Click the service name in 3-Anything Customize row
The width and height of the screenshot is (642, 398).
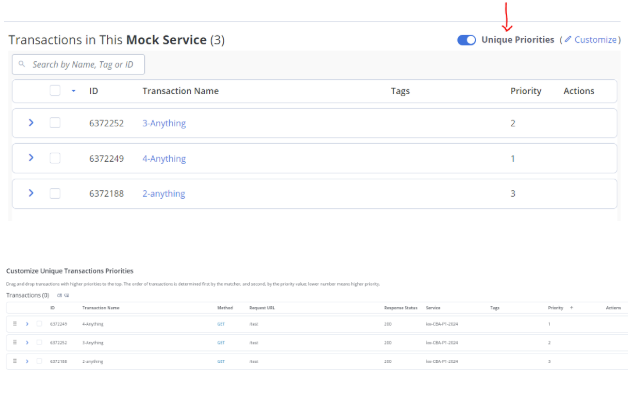[442, 343]
